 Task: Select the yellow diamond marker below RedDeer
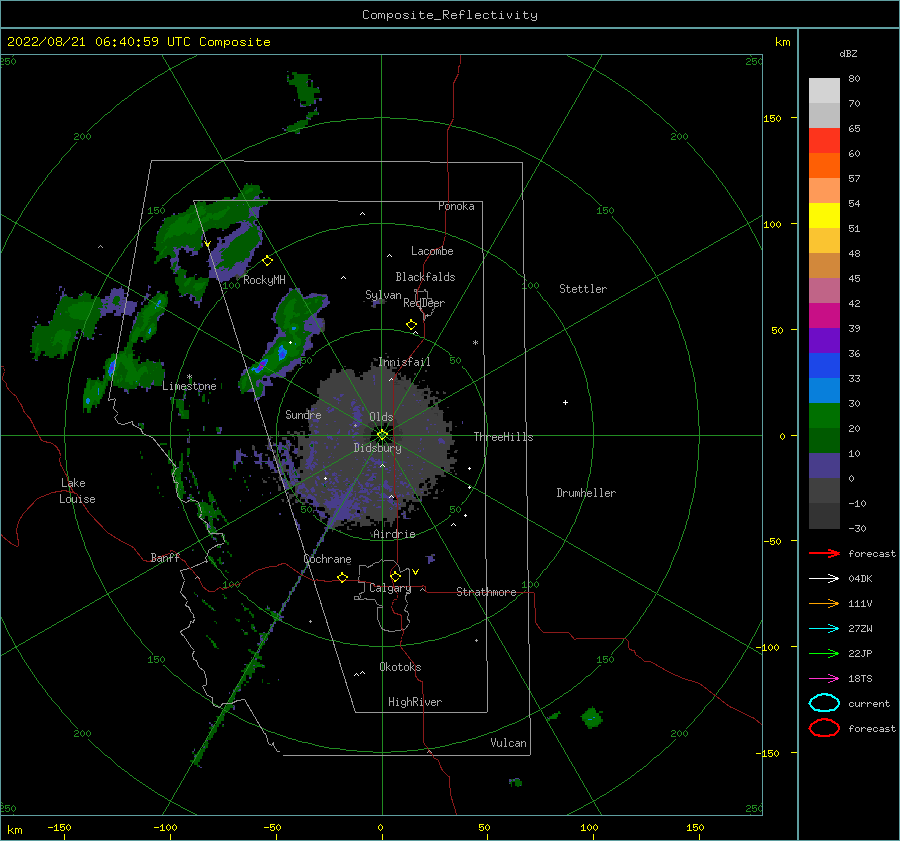(411, 325)
